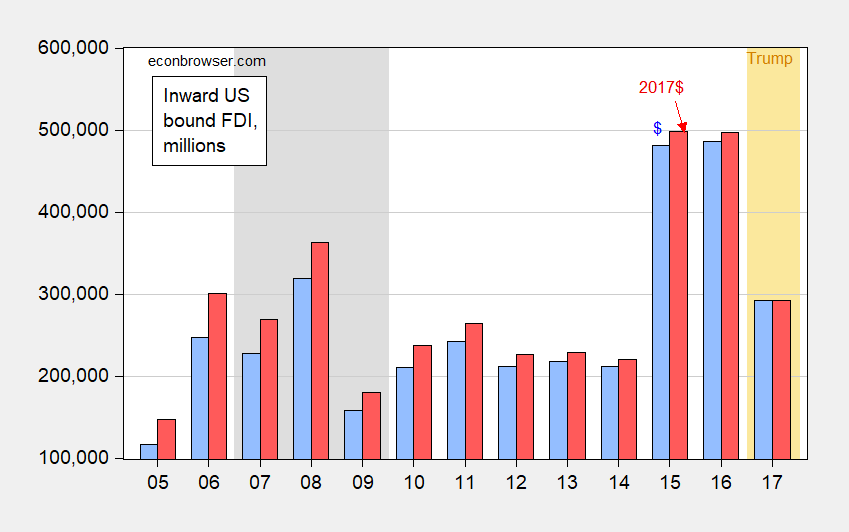Select the blue bar for year 13

558,410
